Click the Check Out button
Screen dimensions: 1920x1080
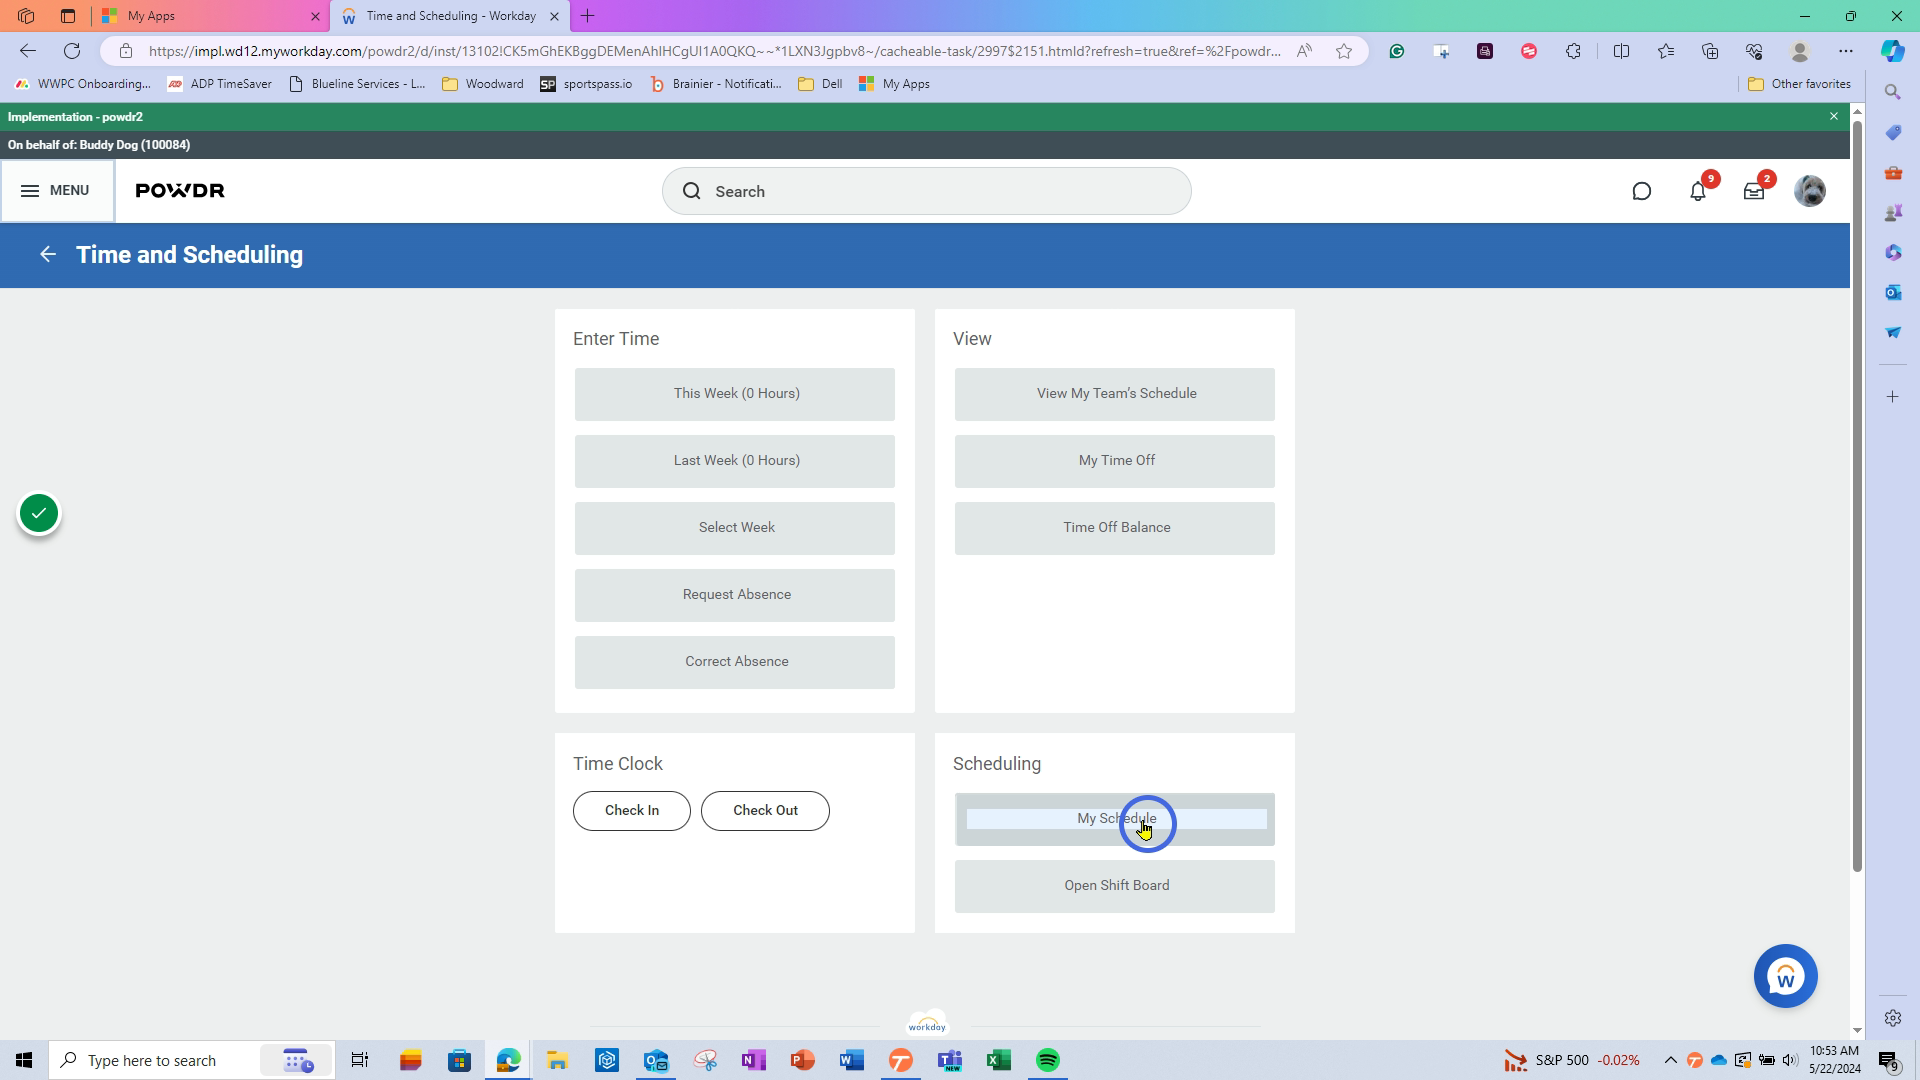pos(765,811)
